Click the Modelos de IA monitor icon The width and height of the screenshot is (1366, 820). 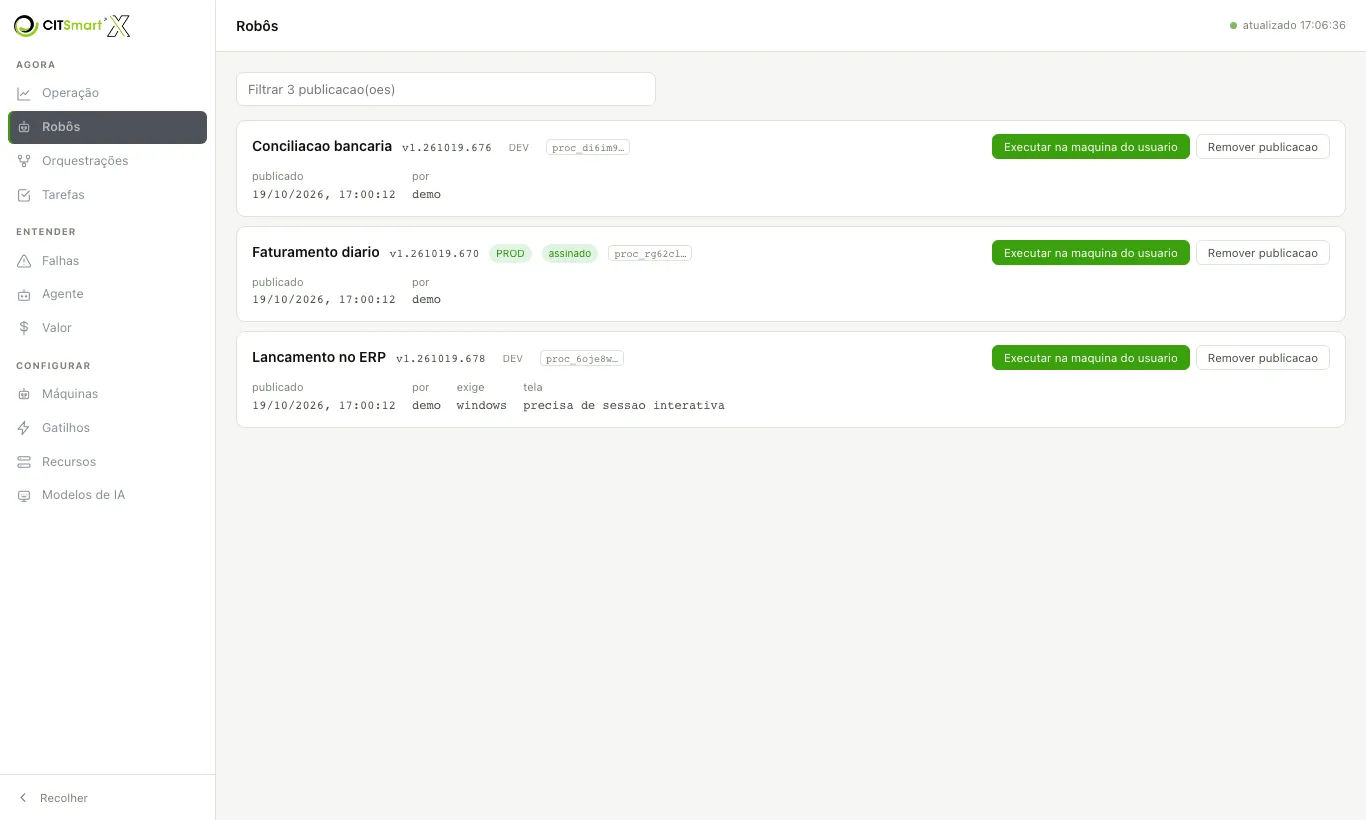pos(24,495)
